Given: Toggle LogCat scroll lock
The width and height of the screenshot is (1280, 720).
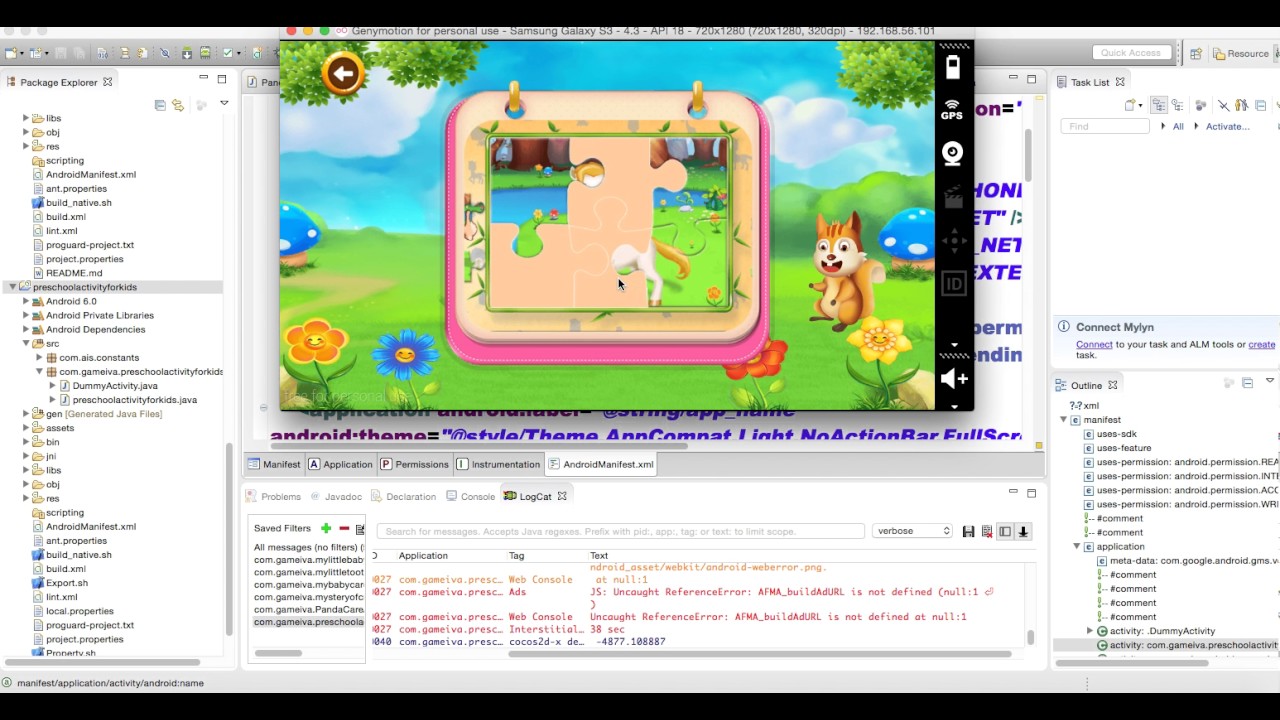Looking at the screenshot, I should 1023,532.
